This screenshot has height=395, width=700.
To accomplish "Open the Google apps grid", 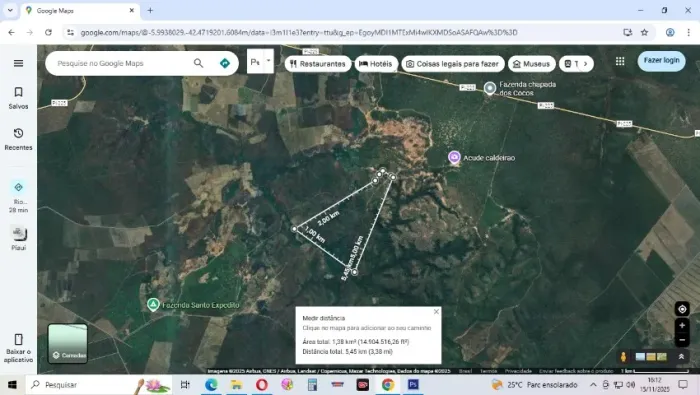I will click(x=620, y=62).
